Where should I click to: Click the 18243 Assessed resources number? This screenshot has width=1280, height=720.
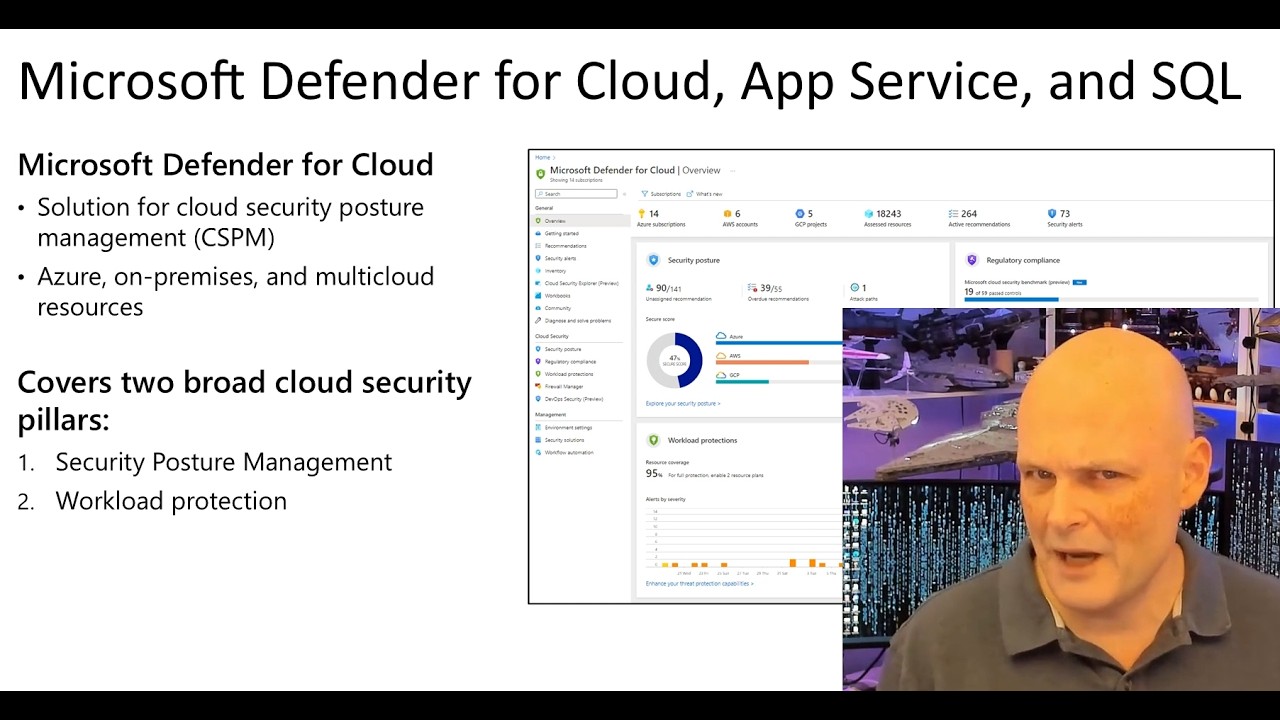(x=889, y=214)
